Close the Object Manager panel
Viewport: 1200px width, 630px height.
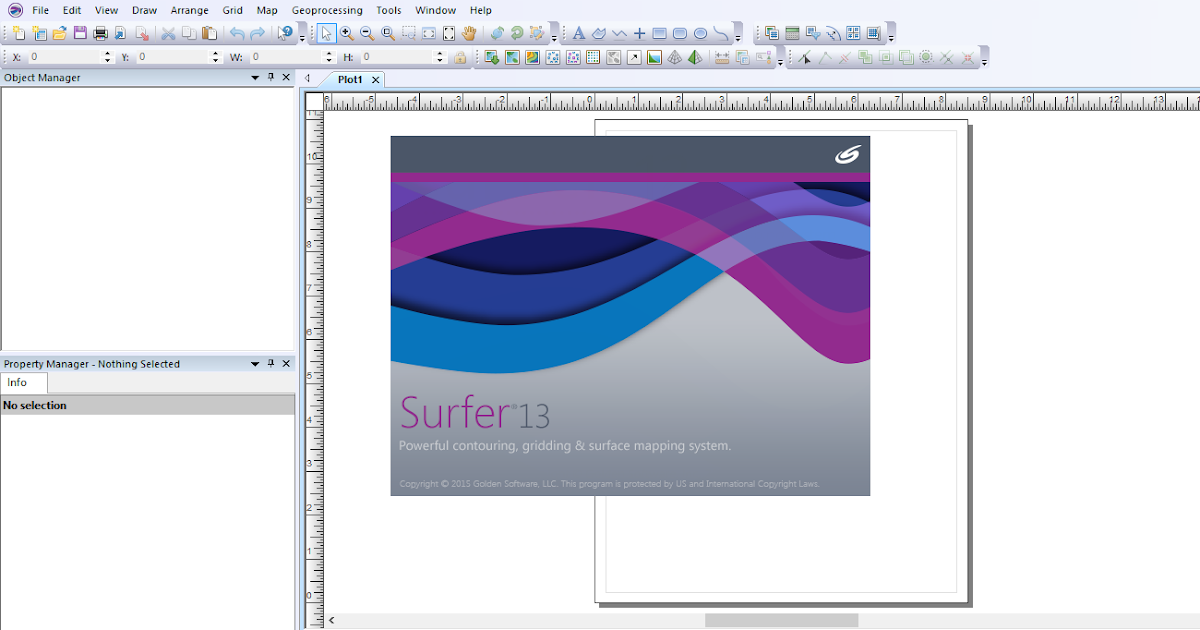pos(286,77)
